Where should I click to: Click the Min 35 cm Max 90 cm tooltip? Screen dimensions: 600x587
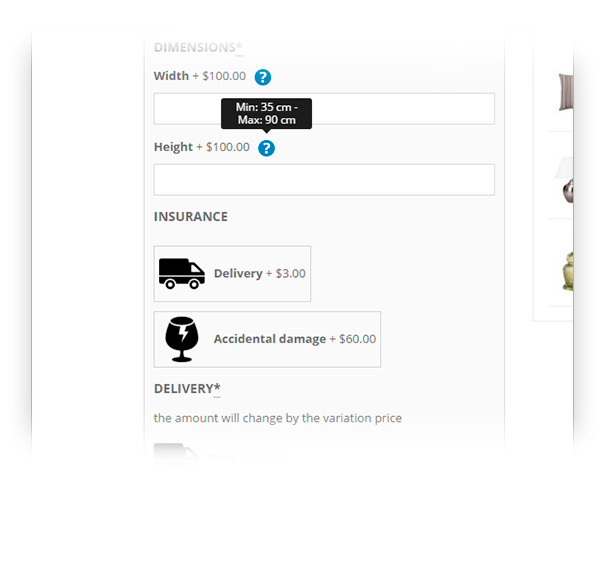(266, 114)
